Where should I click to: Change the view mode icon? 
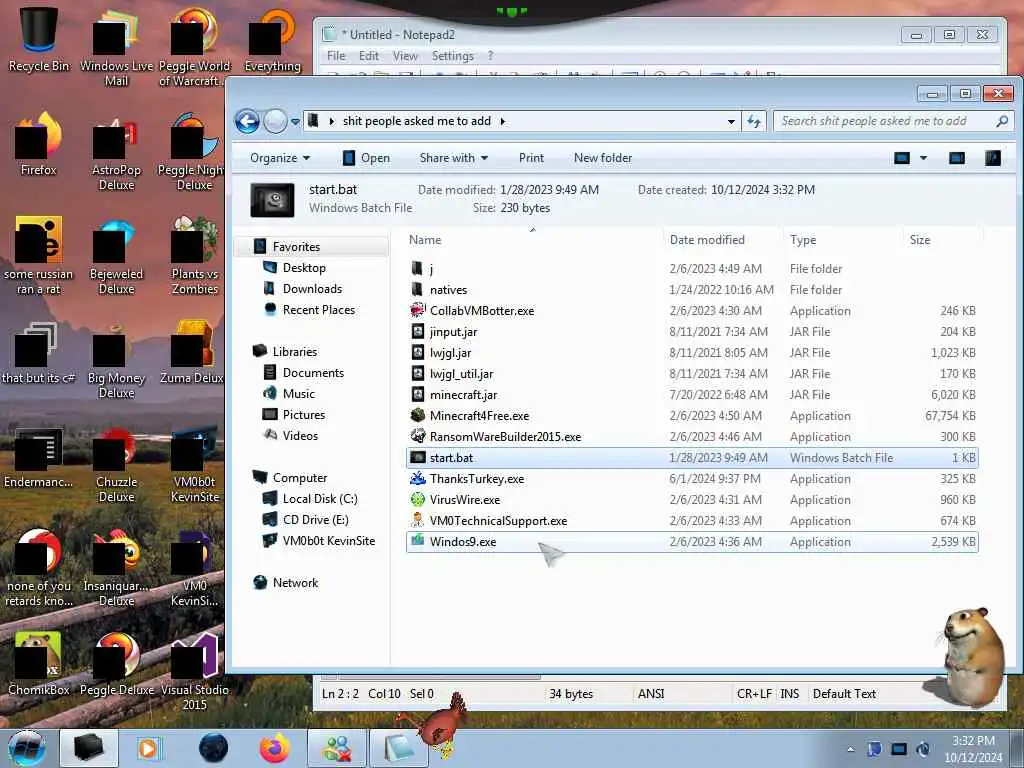point(902,158)
